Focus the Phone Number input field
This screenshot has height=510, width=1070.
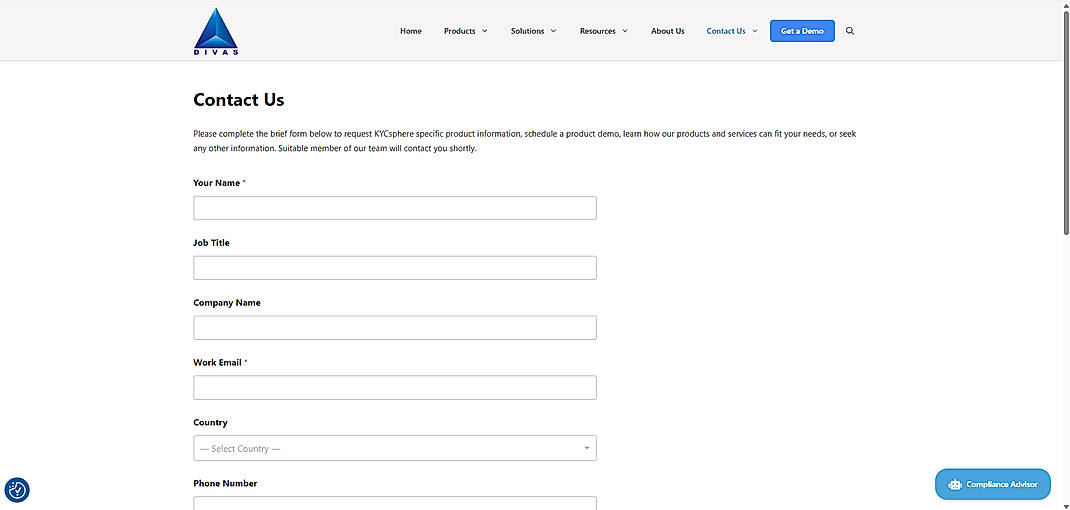click(395, 503)
